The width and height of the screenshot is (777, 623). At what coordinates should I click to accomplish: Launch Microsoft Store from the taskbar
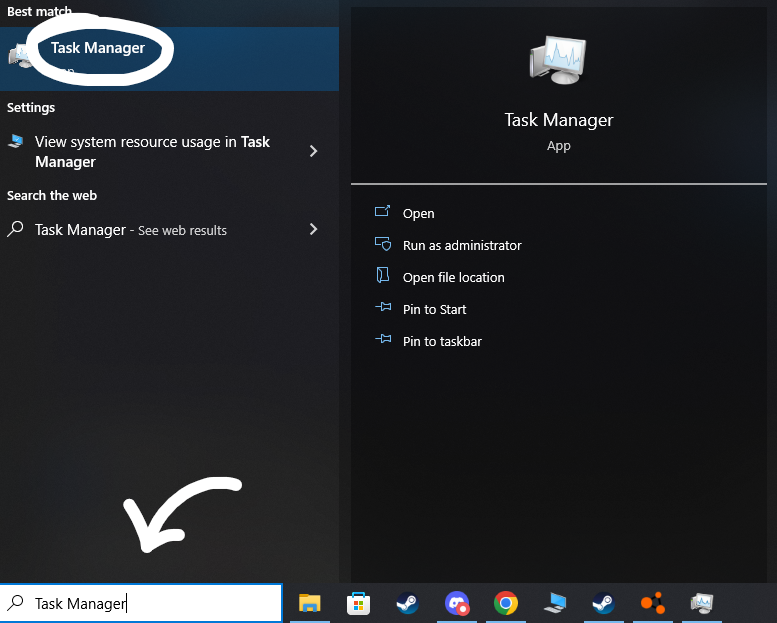pos(358,603)
